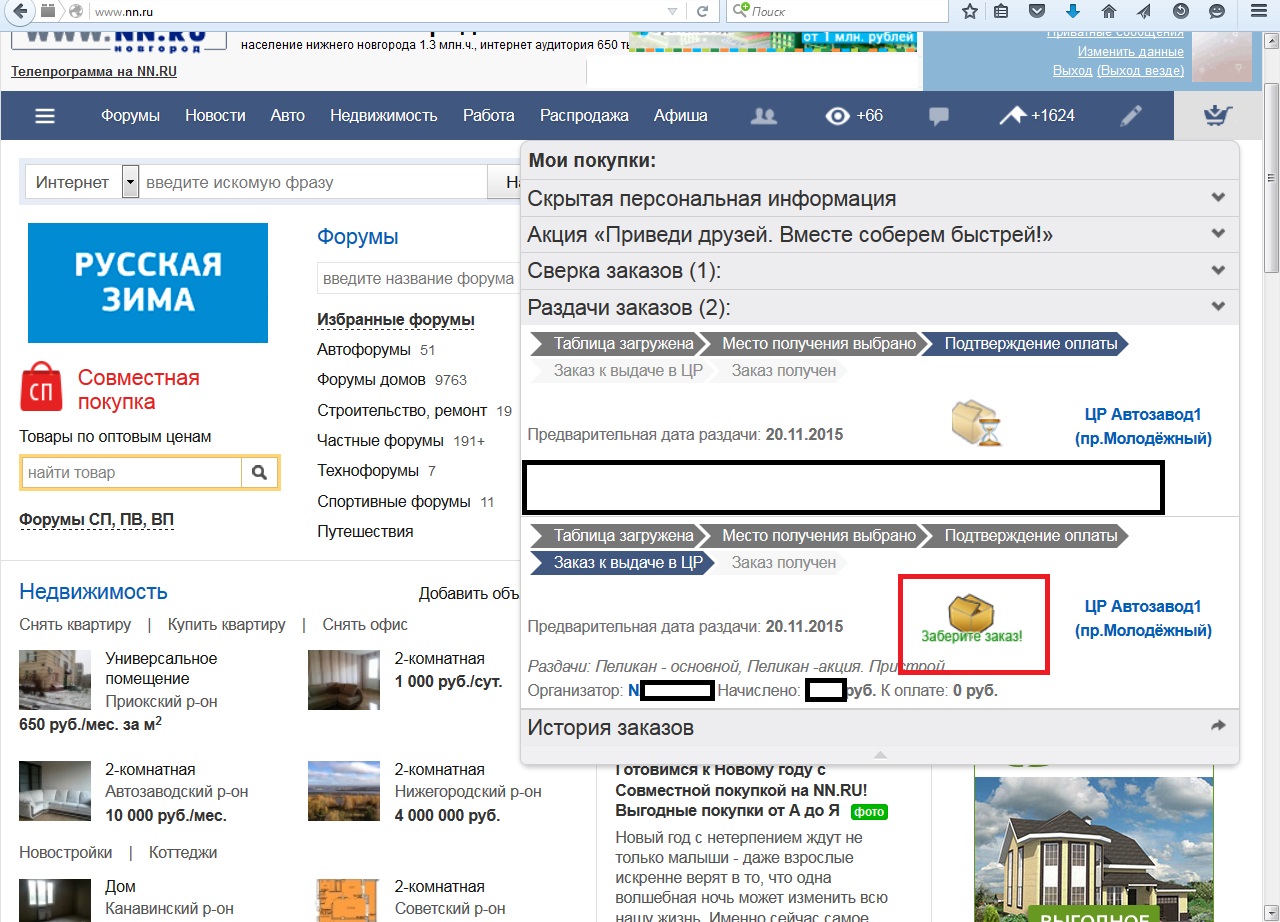Open the pencil edit icon in navbar

(1130, 116)
